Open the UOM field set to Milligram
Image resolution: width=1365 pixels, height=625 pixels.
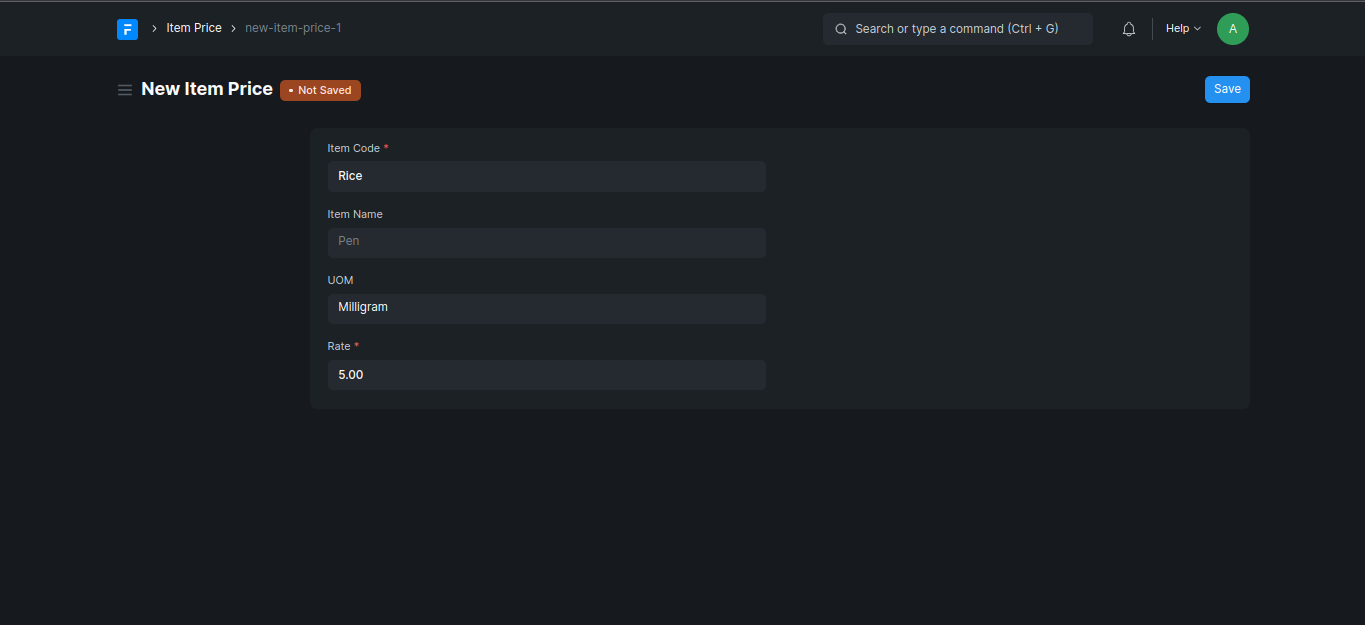[546, 308]
